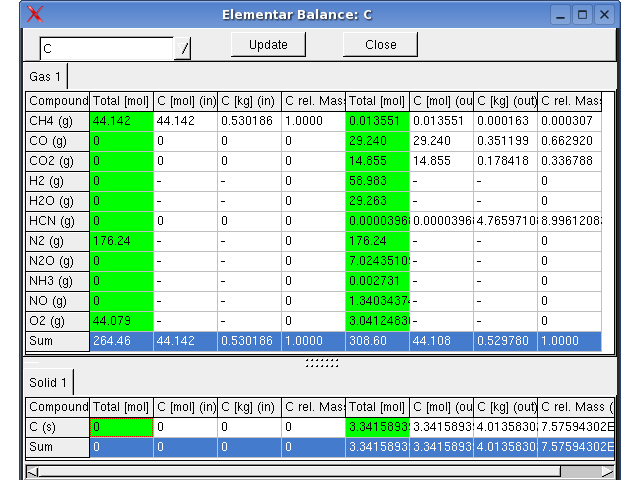Click the Sum cell showing 264.46
The image size is (640, 480).
[121, 341]
